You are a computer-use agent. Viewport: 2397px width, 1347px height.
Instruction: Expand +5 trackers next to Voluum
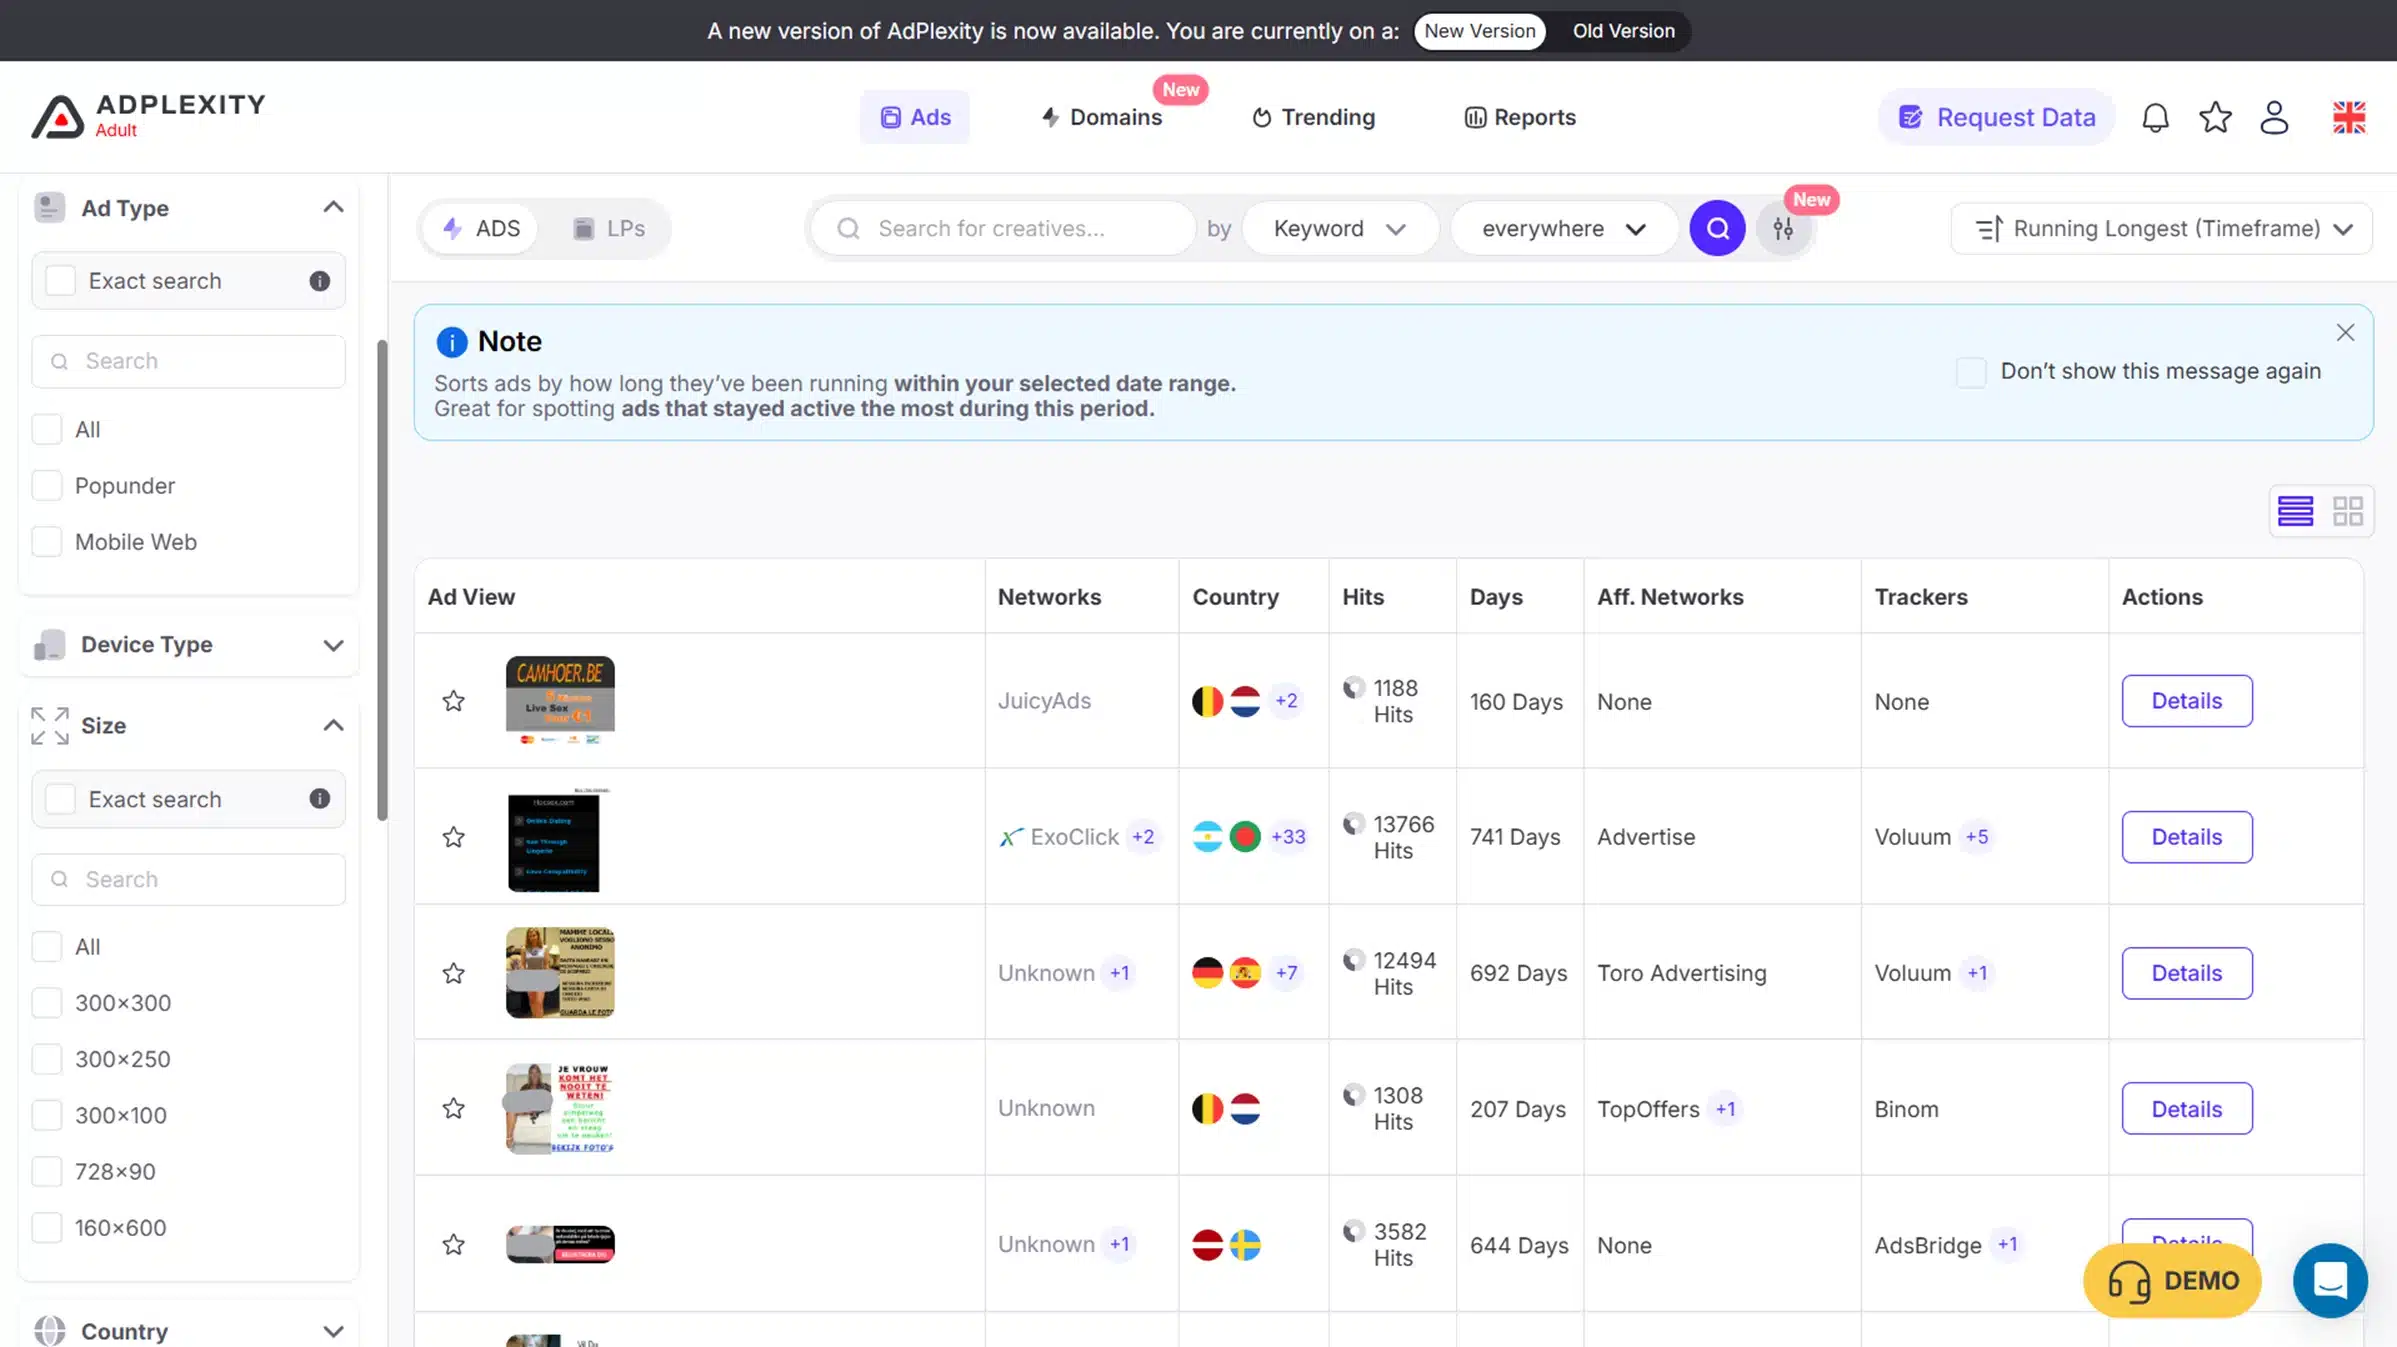pyautogui.click(x=1977, y=837)
